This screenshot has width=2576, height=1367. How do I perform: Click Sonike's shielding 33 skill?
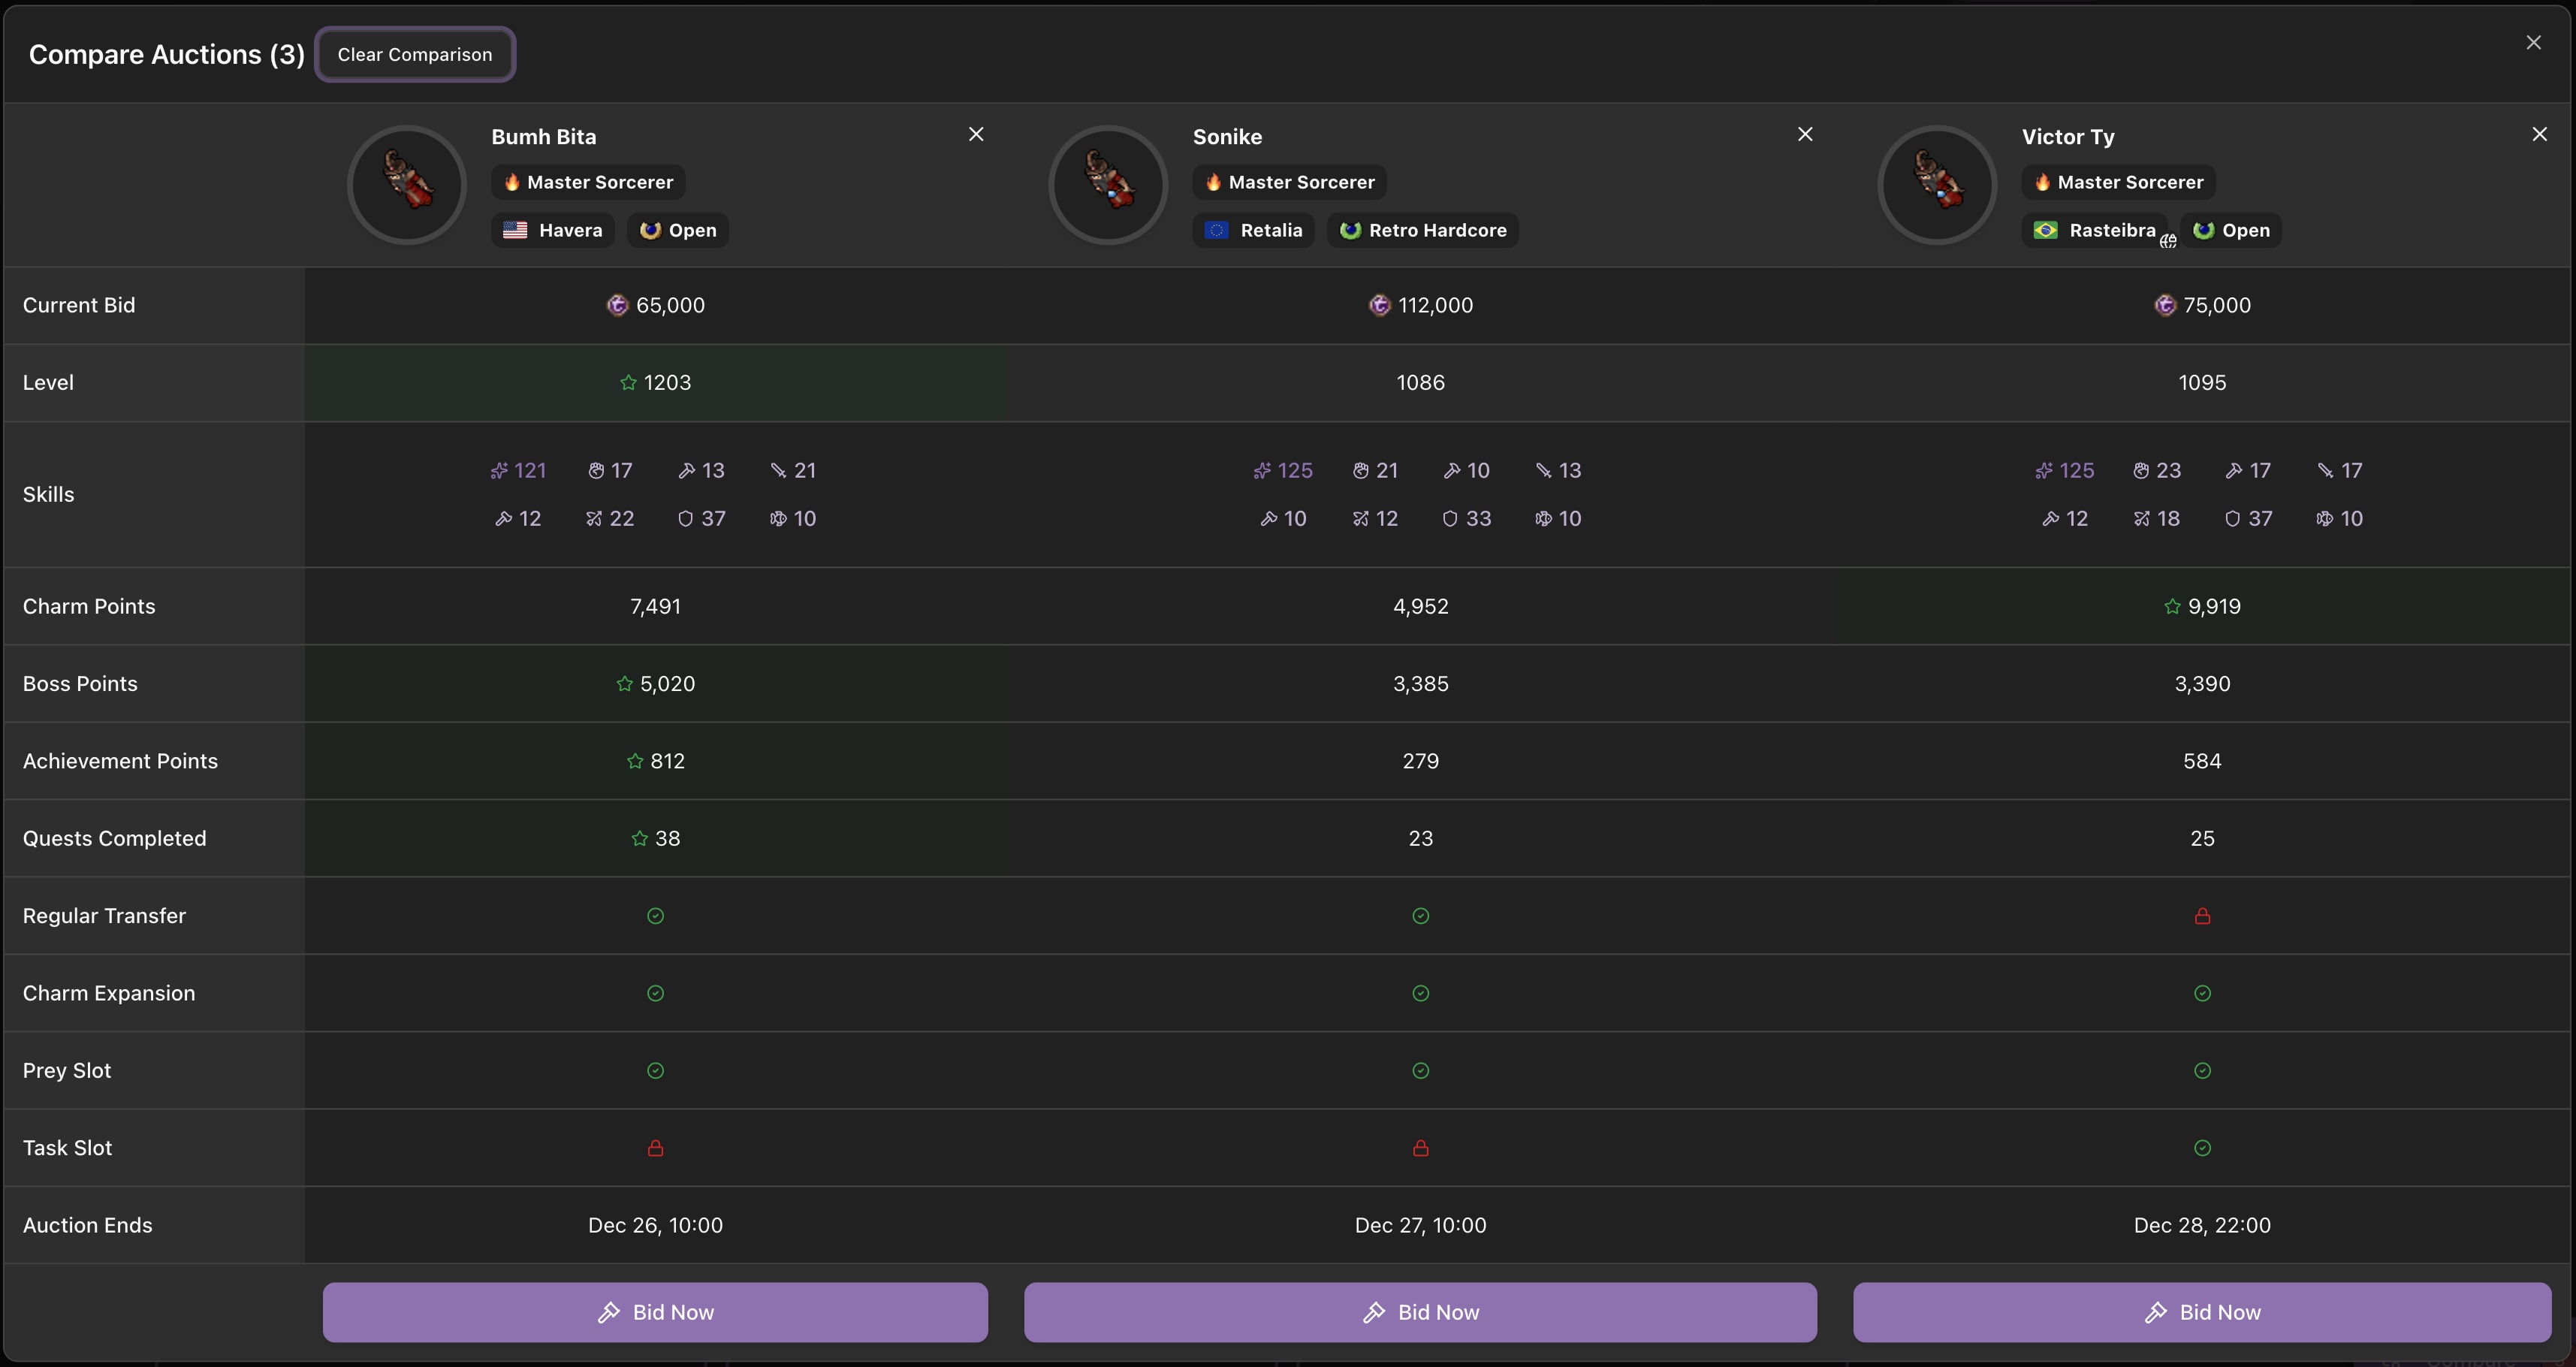1467,518
